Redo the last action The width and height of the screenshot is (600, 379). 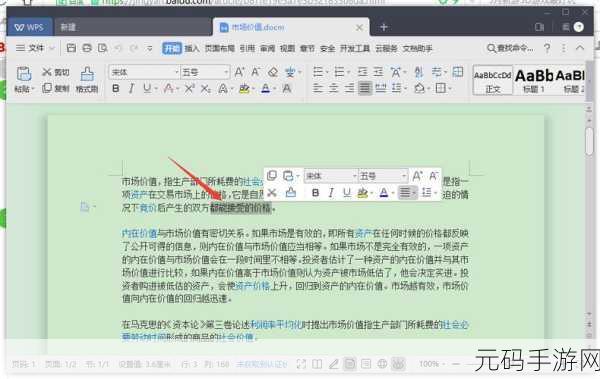134,48
